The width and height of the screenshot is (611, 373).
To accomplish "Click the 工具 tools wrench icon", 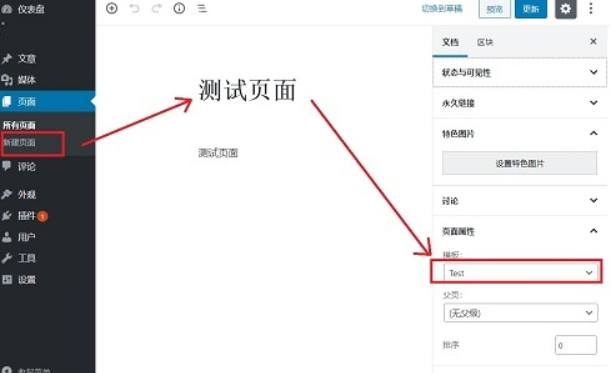I will click(x=7, y=258).
